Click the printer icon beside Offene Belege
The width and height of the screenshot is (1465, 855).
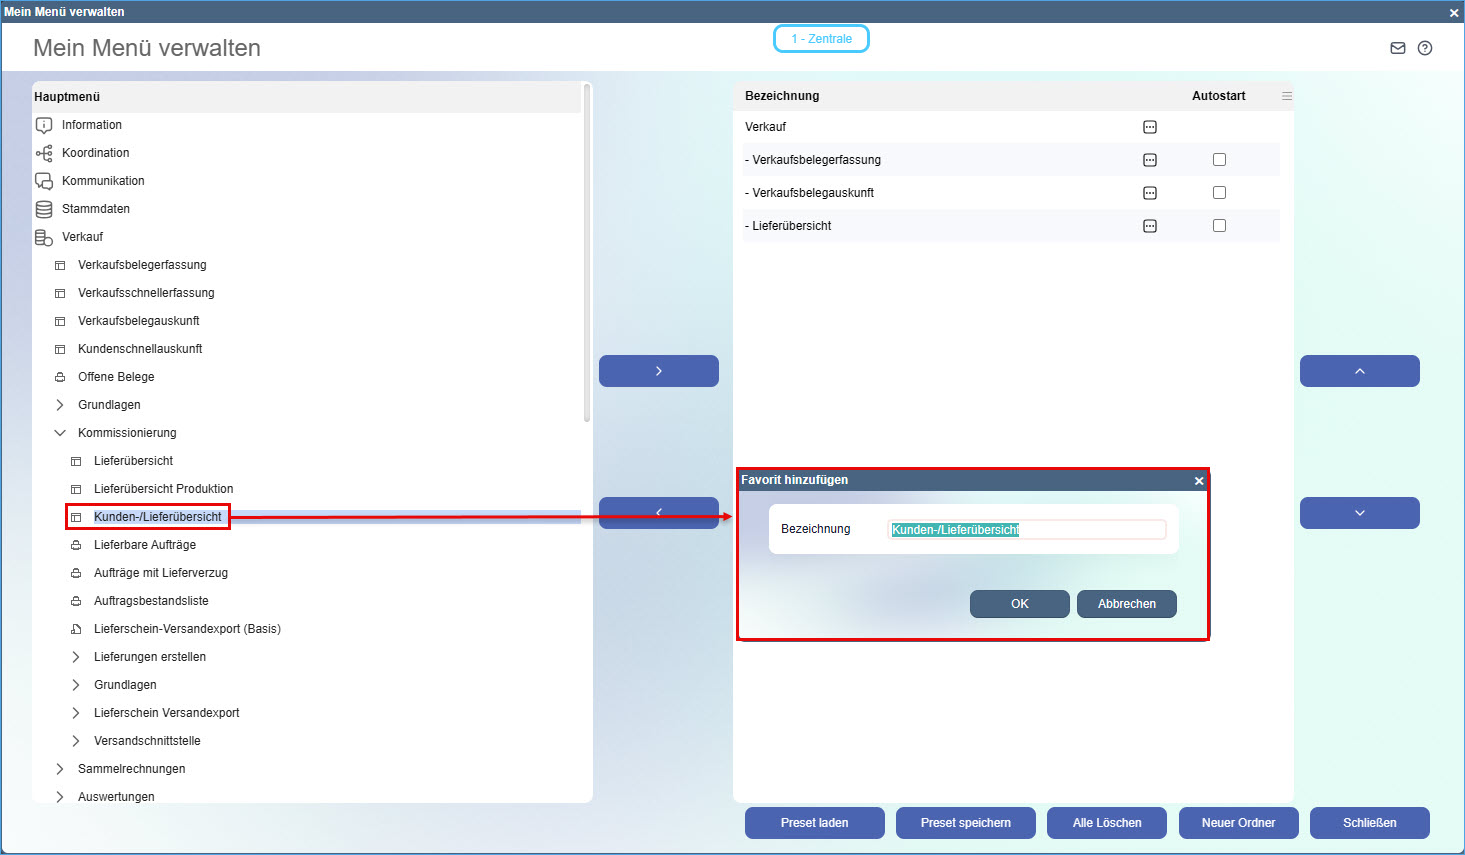pos(60,377)
